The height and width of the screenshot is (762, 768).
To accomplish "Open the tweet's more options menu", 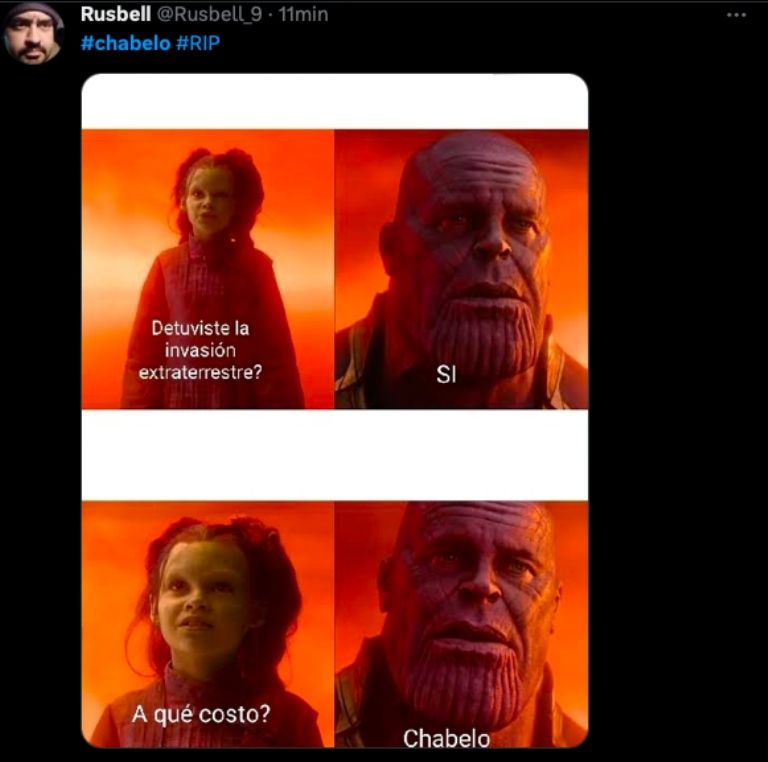I will pyautogui.click(x=736, y=15).
